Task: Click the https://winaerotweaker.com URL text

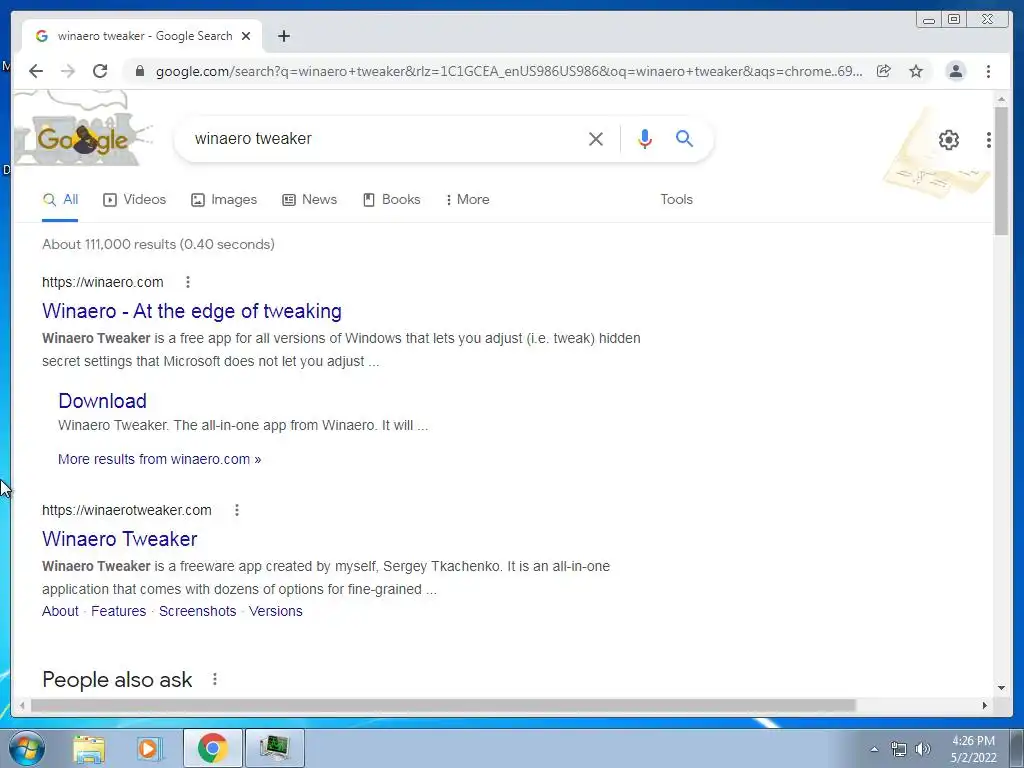Action: click(x=127, y=510)
